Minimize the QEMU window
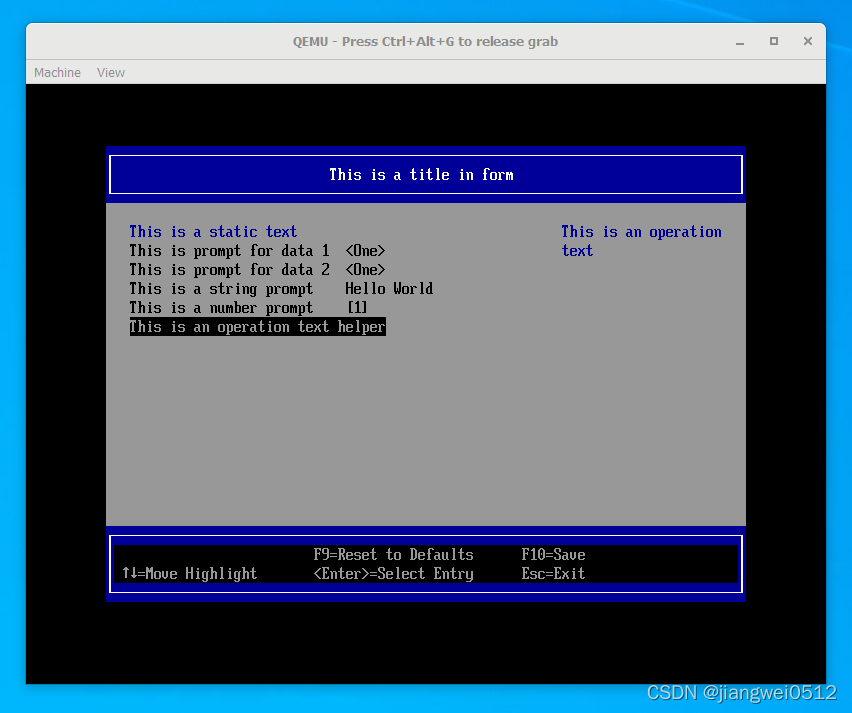Screen dimensions: 852x713 [x=741, y=42]
